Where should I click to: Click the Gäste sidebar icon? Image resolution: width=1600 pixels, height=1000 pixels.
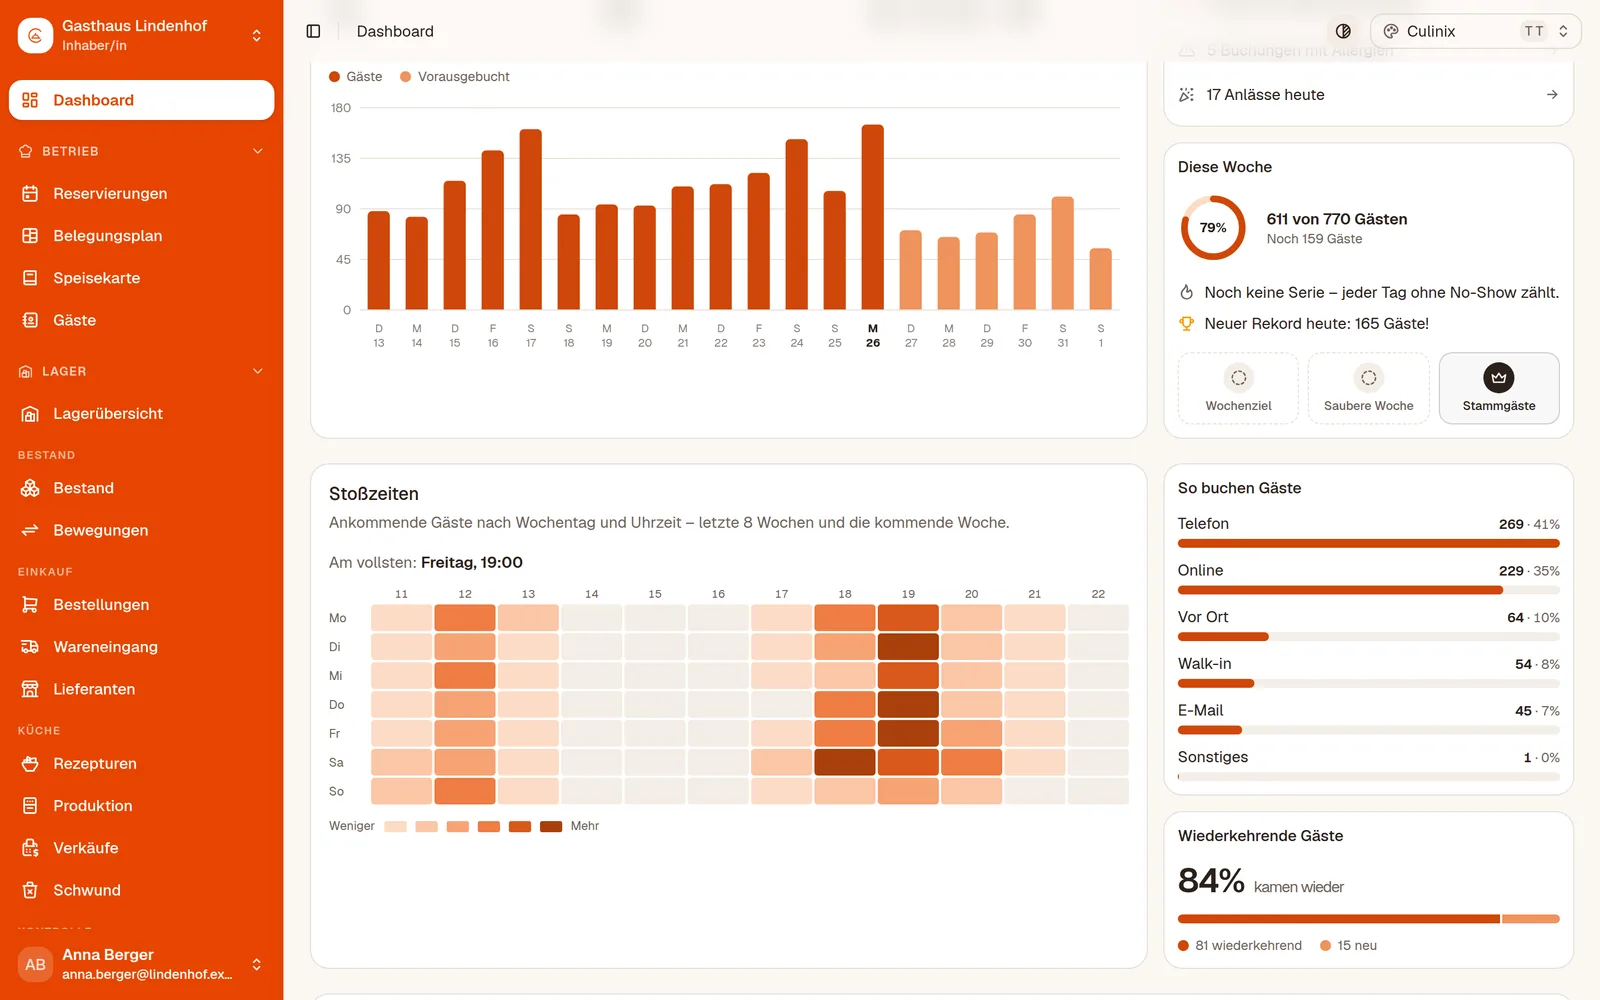pos(30,320)
